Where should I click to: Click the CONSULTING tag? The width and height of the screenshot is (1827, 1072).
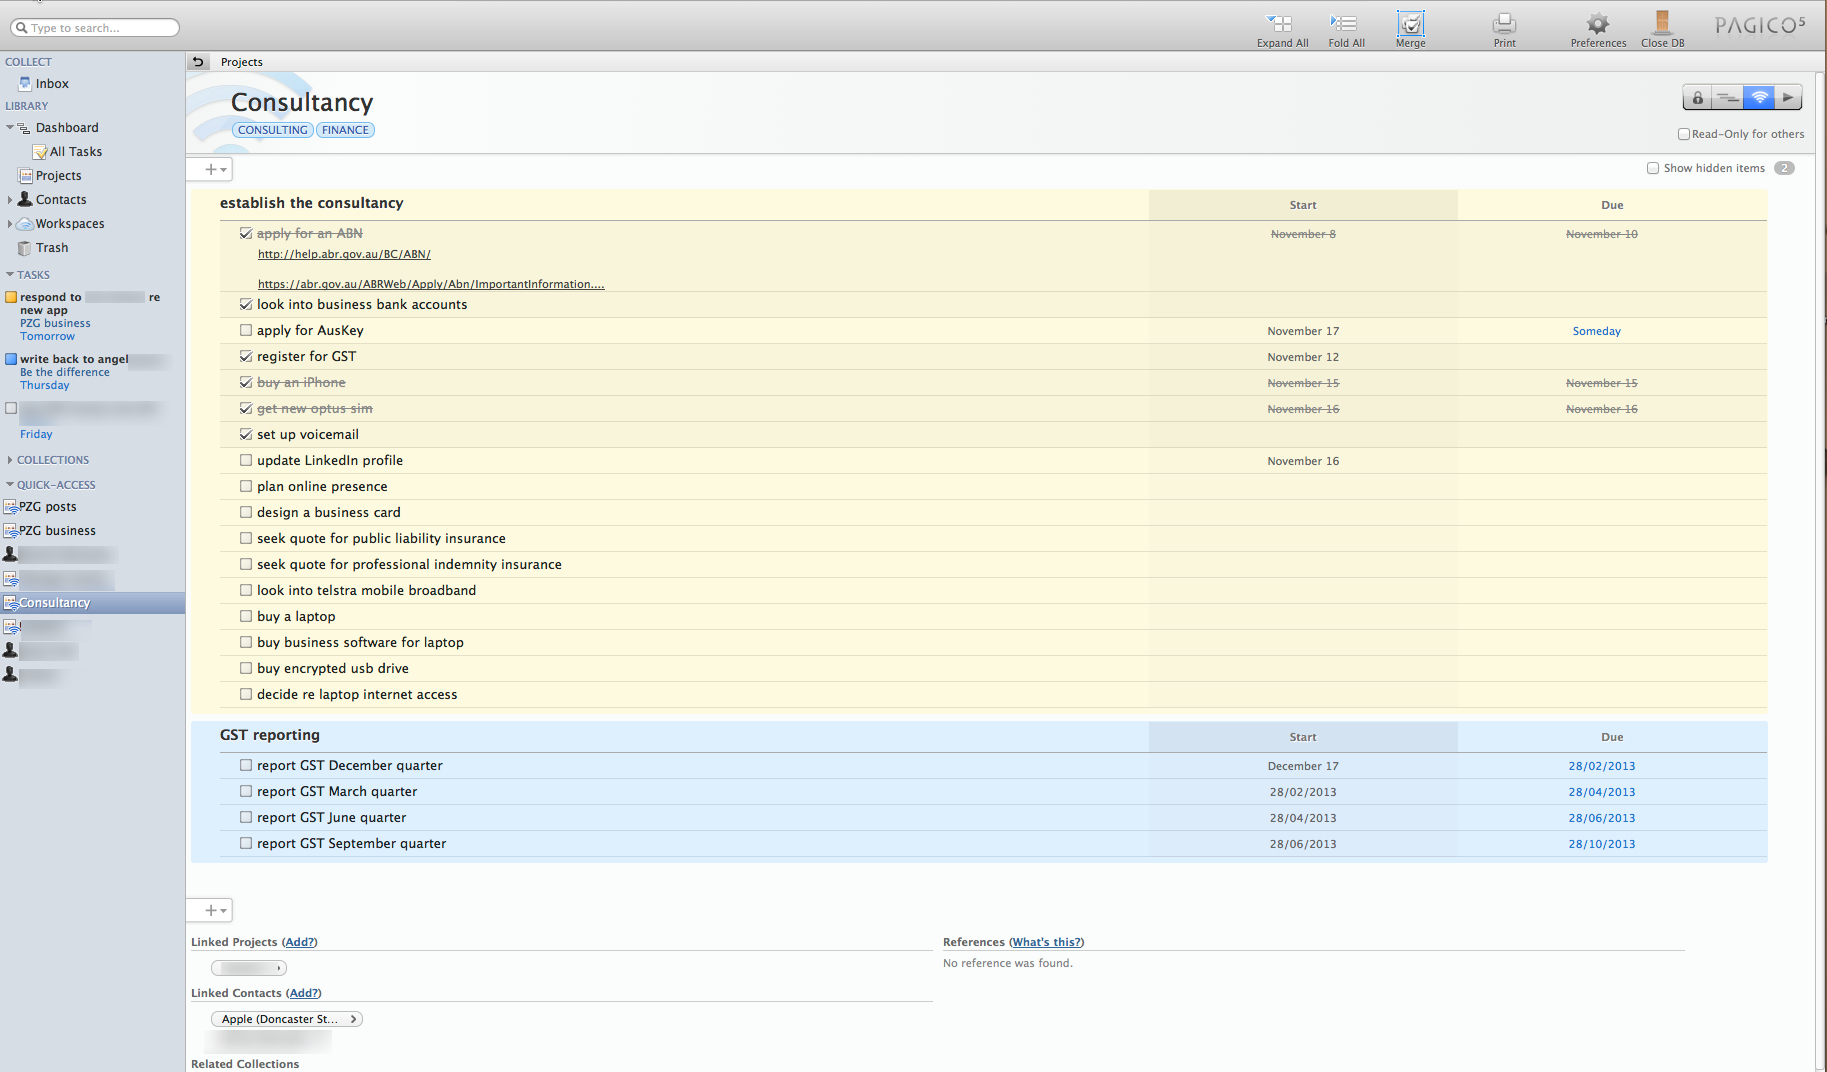(272, 130)
